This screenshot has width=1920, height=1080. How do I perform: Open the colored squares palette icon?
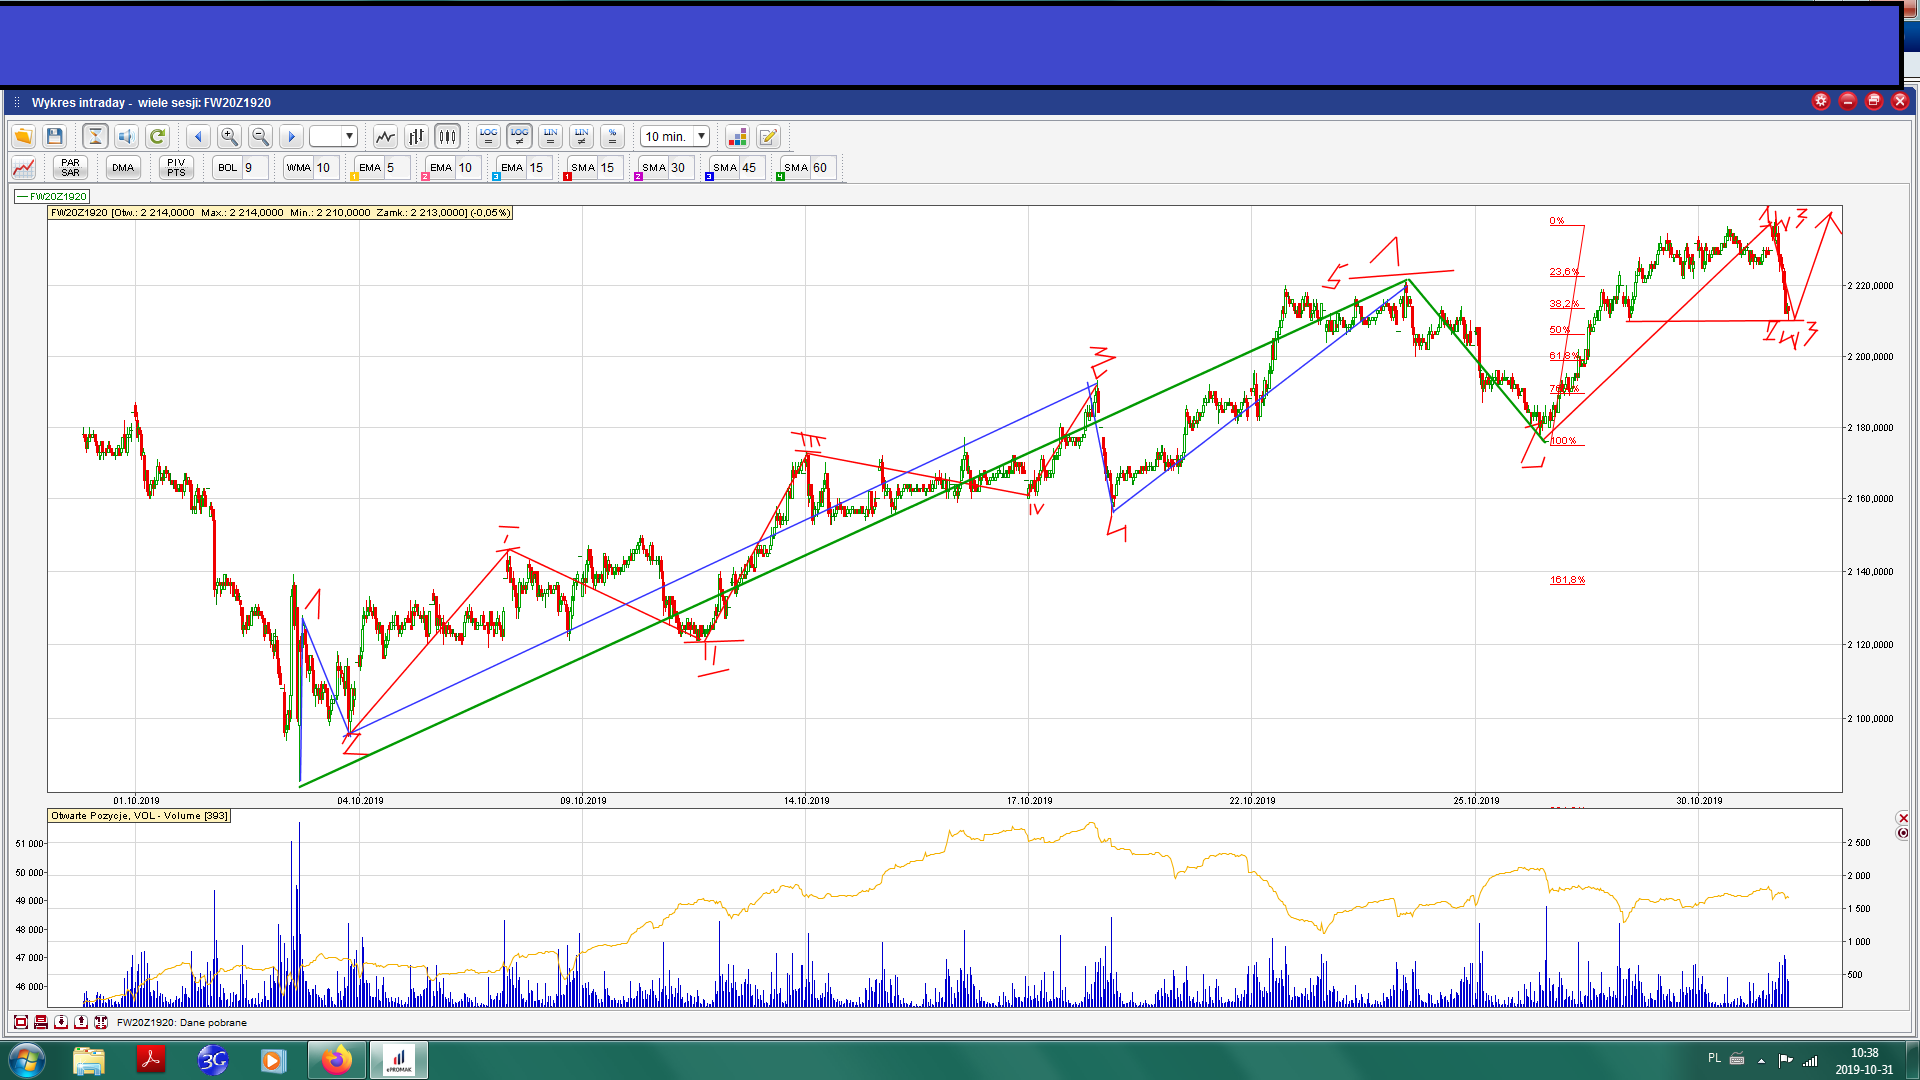point(737,136)
